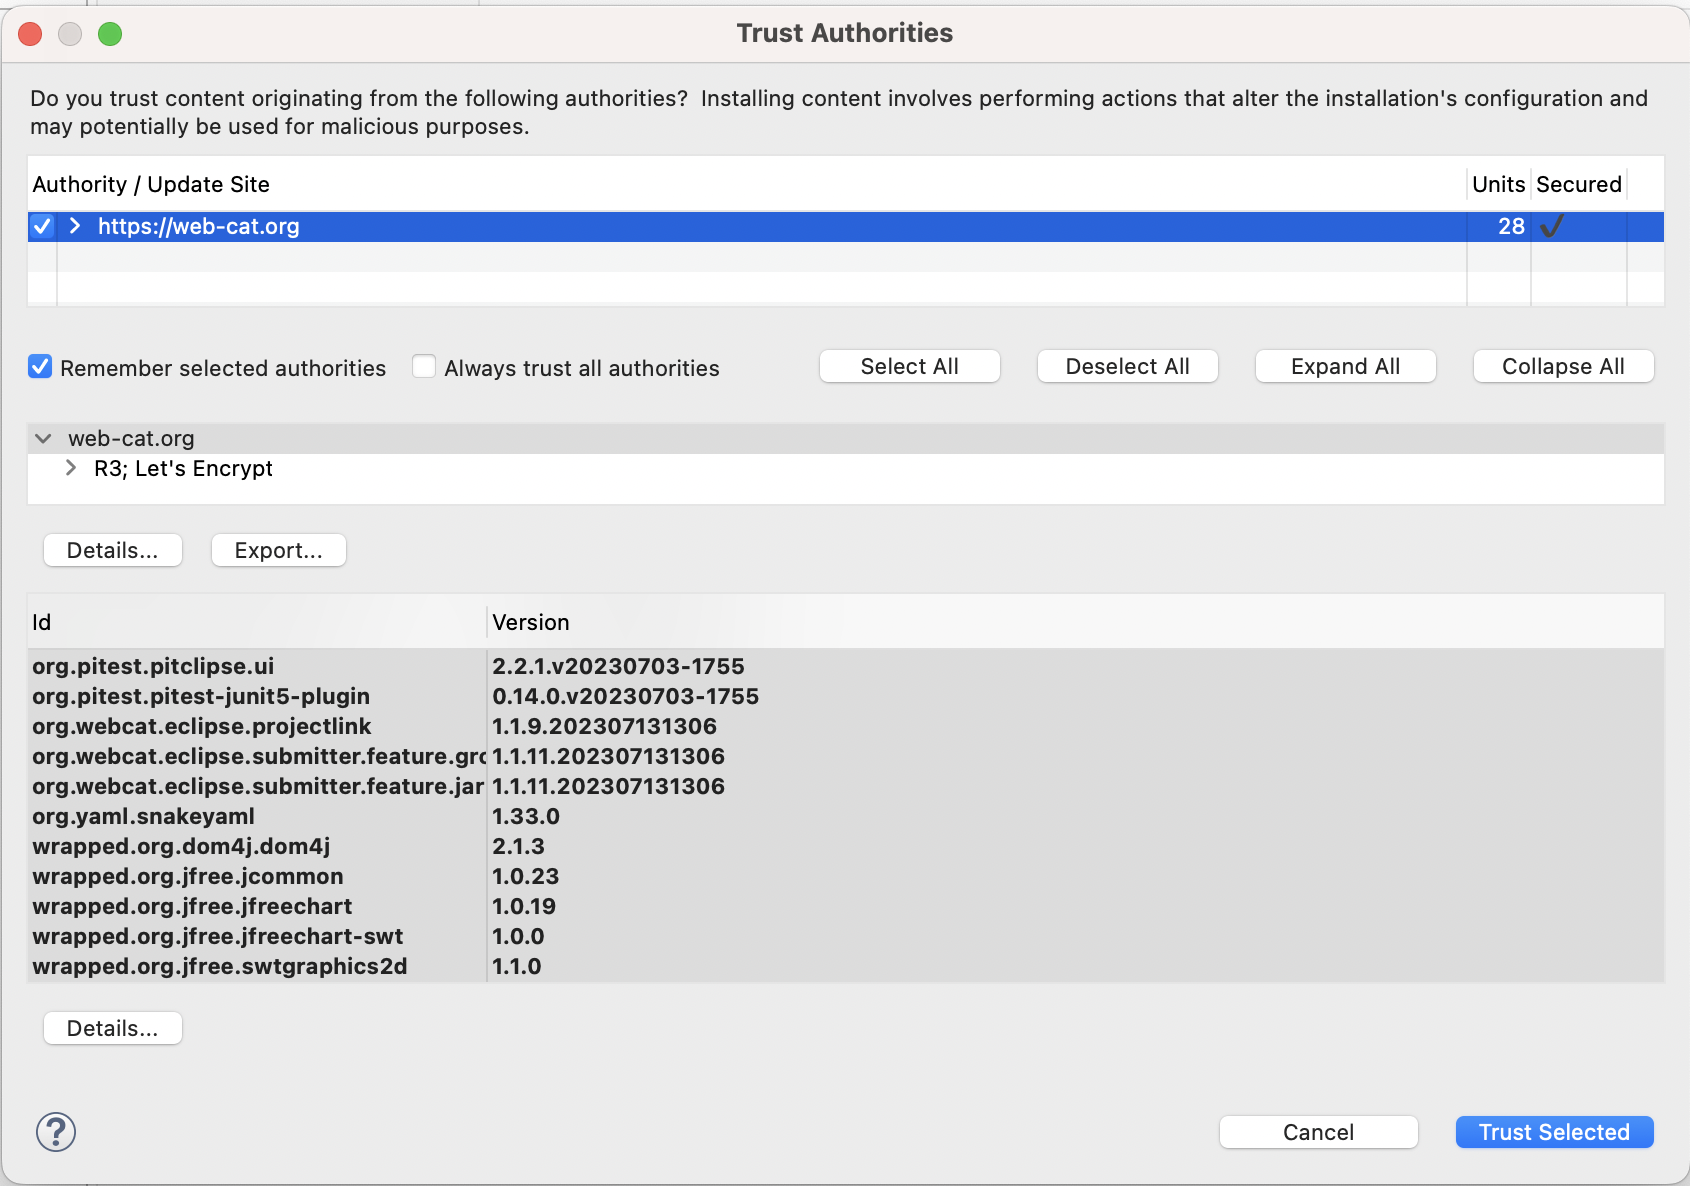The width and height of the screenshot is (1690, 1186).
Task: Select the org.yaml.snakeyaml unit row
Action: point(144,816)
